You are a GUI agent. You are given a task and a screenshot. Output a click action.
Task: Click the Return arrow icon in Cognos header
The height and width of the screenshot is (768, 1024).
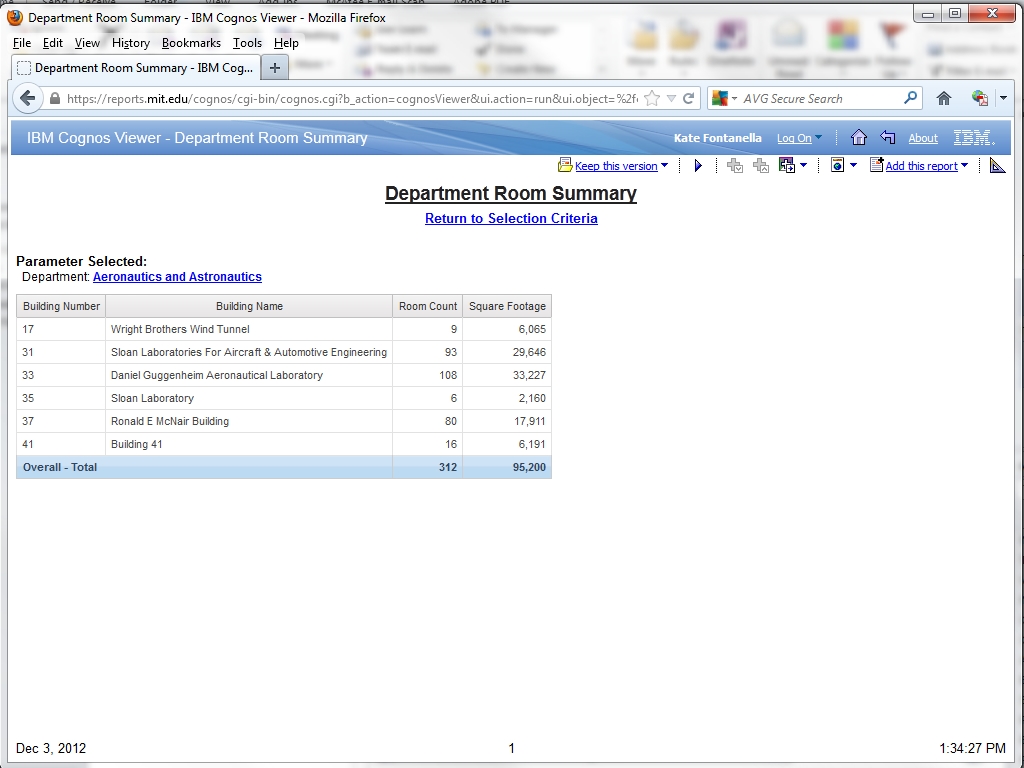887,138
